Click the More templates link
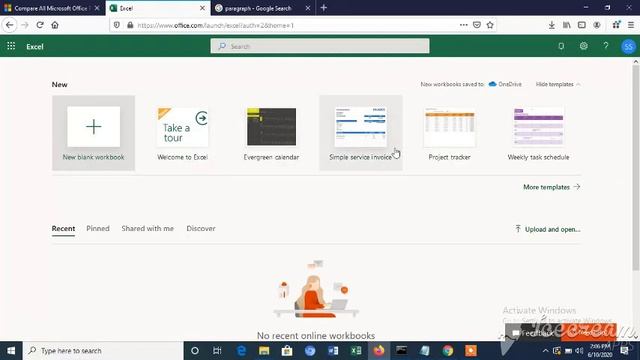The image size is (640, 360). click(551, 187)
